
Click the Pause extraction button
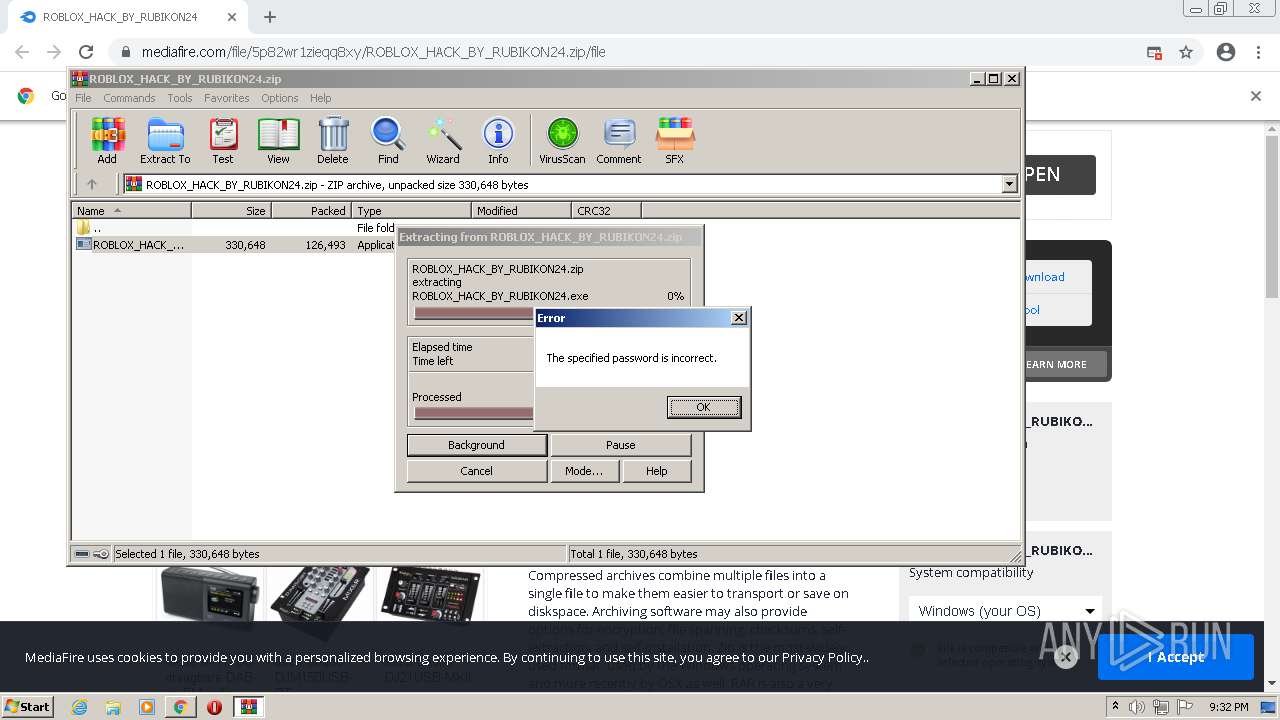pos(620,445)
